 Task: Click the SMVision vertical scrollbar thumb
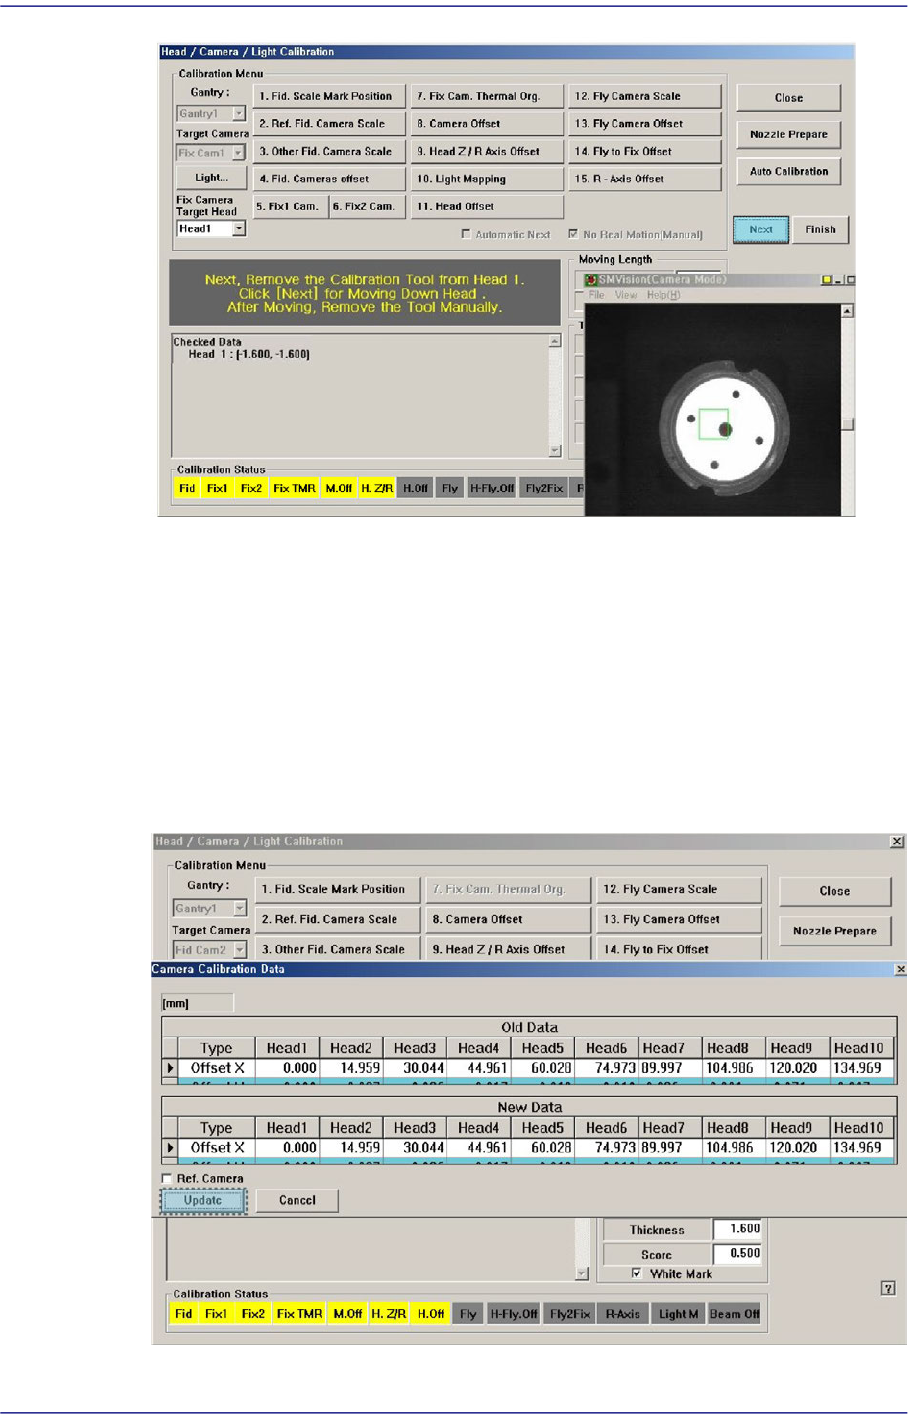click(847, 424)
